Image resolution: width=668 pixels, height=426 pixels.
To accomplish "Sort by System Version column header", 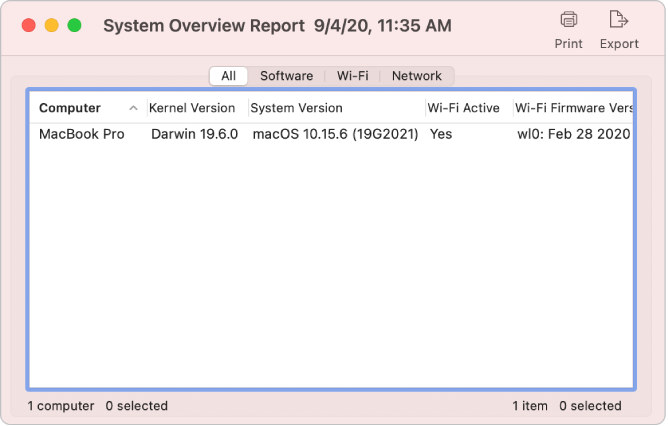I will click(x=297, y=108).
